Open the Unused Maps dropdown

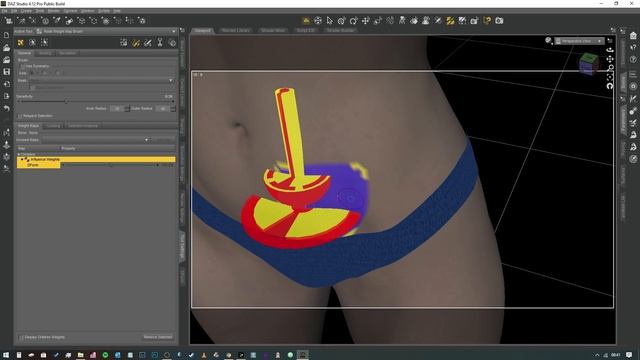point(95,140)
